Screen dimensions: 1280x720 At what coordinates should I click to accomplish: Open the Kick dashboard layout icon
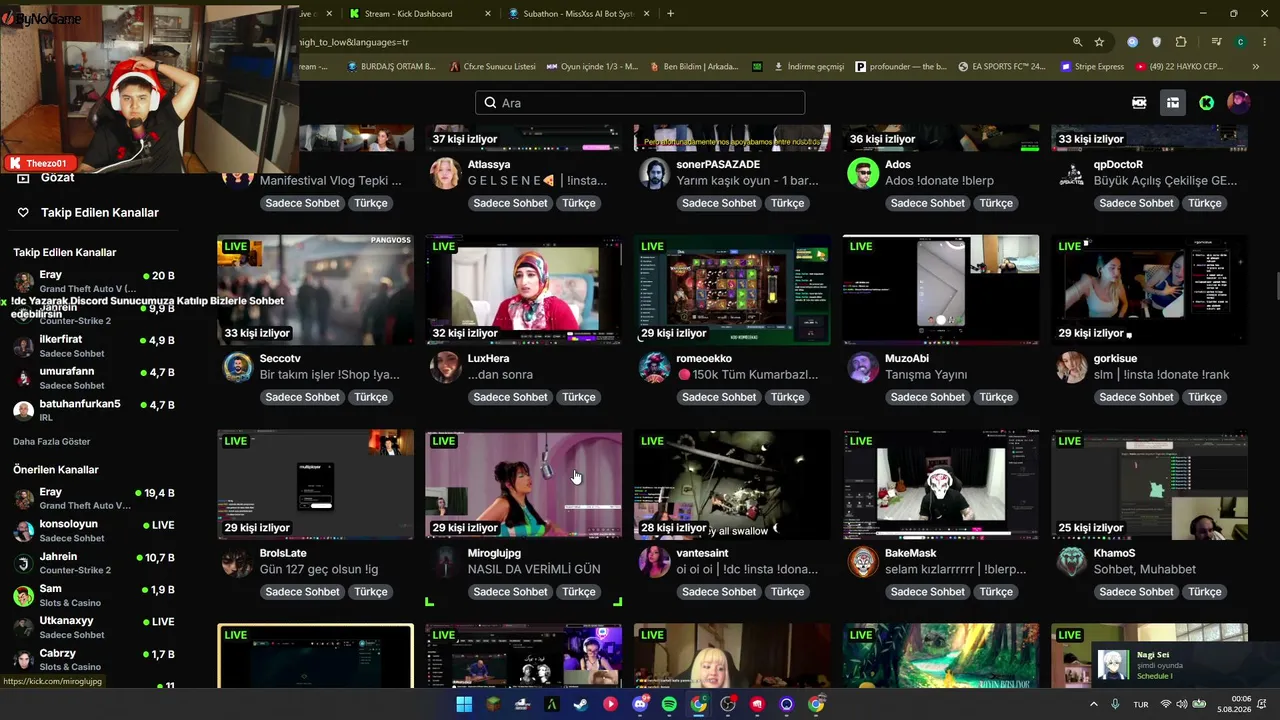point(1173,103)
